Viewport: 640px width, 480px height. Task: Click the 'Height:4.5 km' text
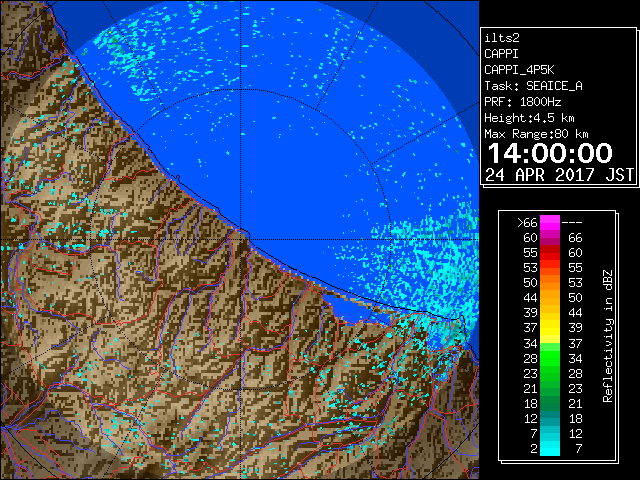click(529, 118)
